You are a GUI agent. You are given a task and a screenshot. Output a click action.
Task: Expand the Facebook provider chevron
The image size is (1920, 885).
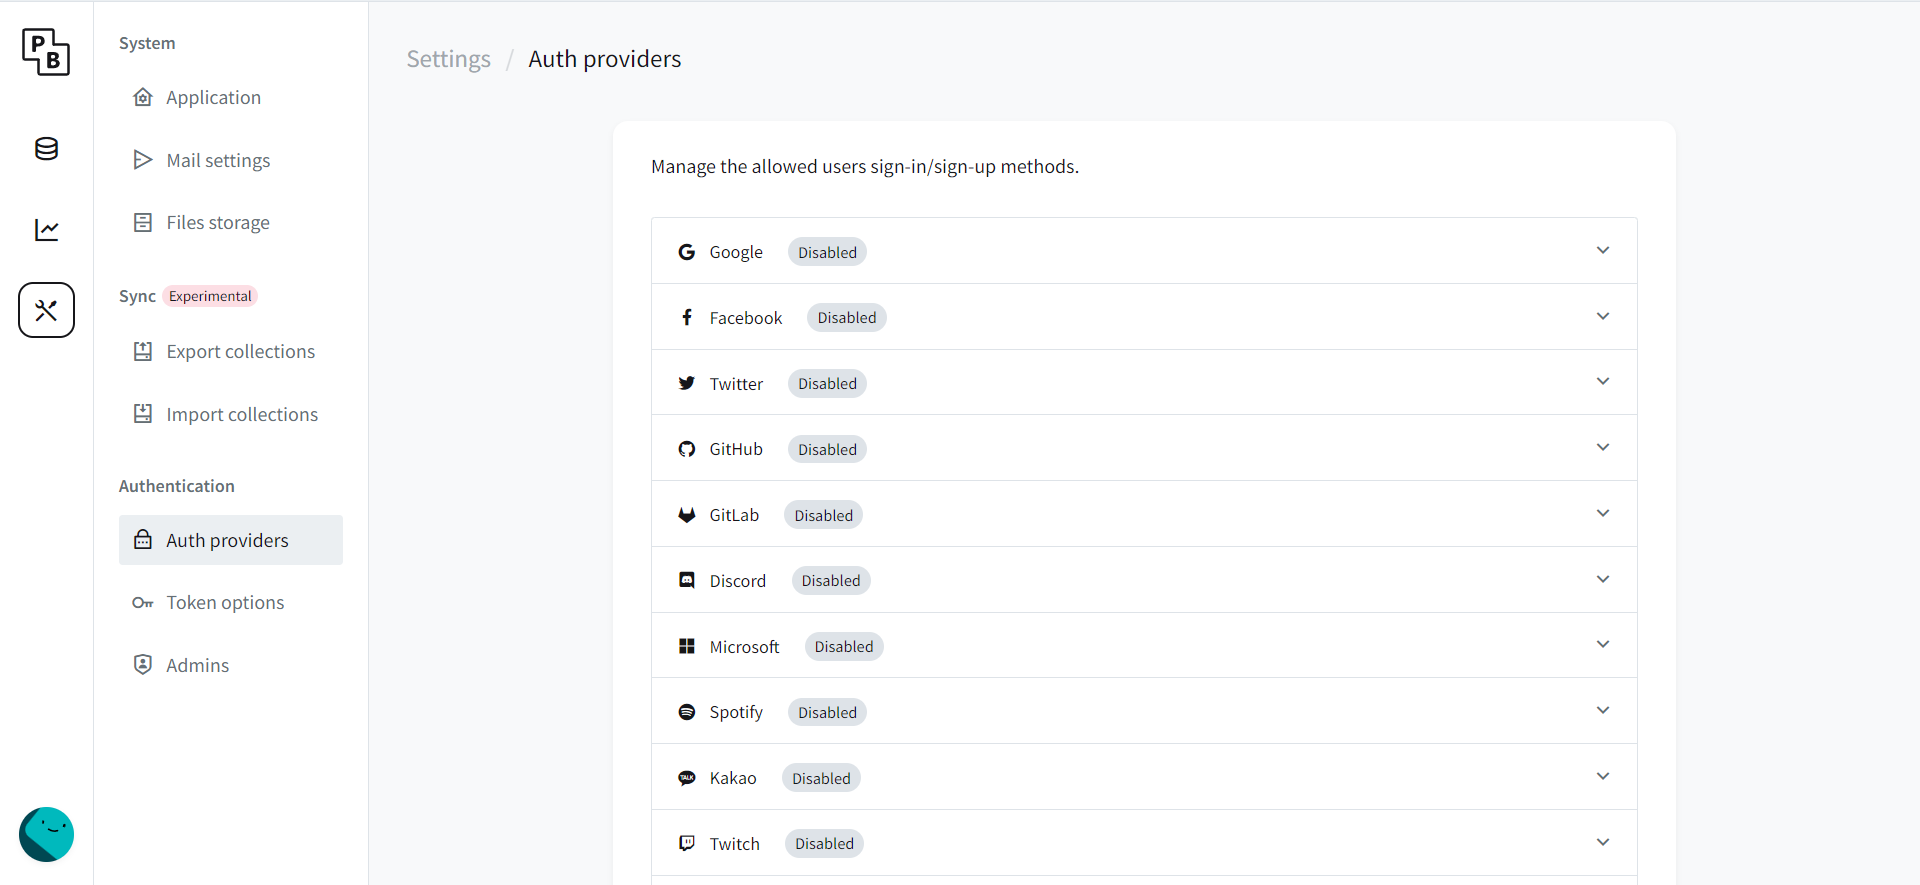(1603, 316)
